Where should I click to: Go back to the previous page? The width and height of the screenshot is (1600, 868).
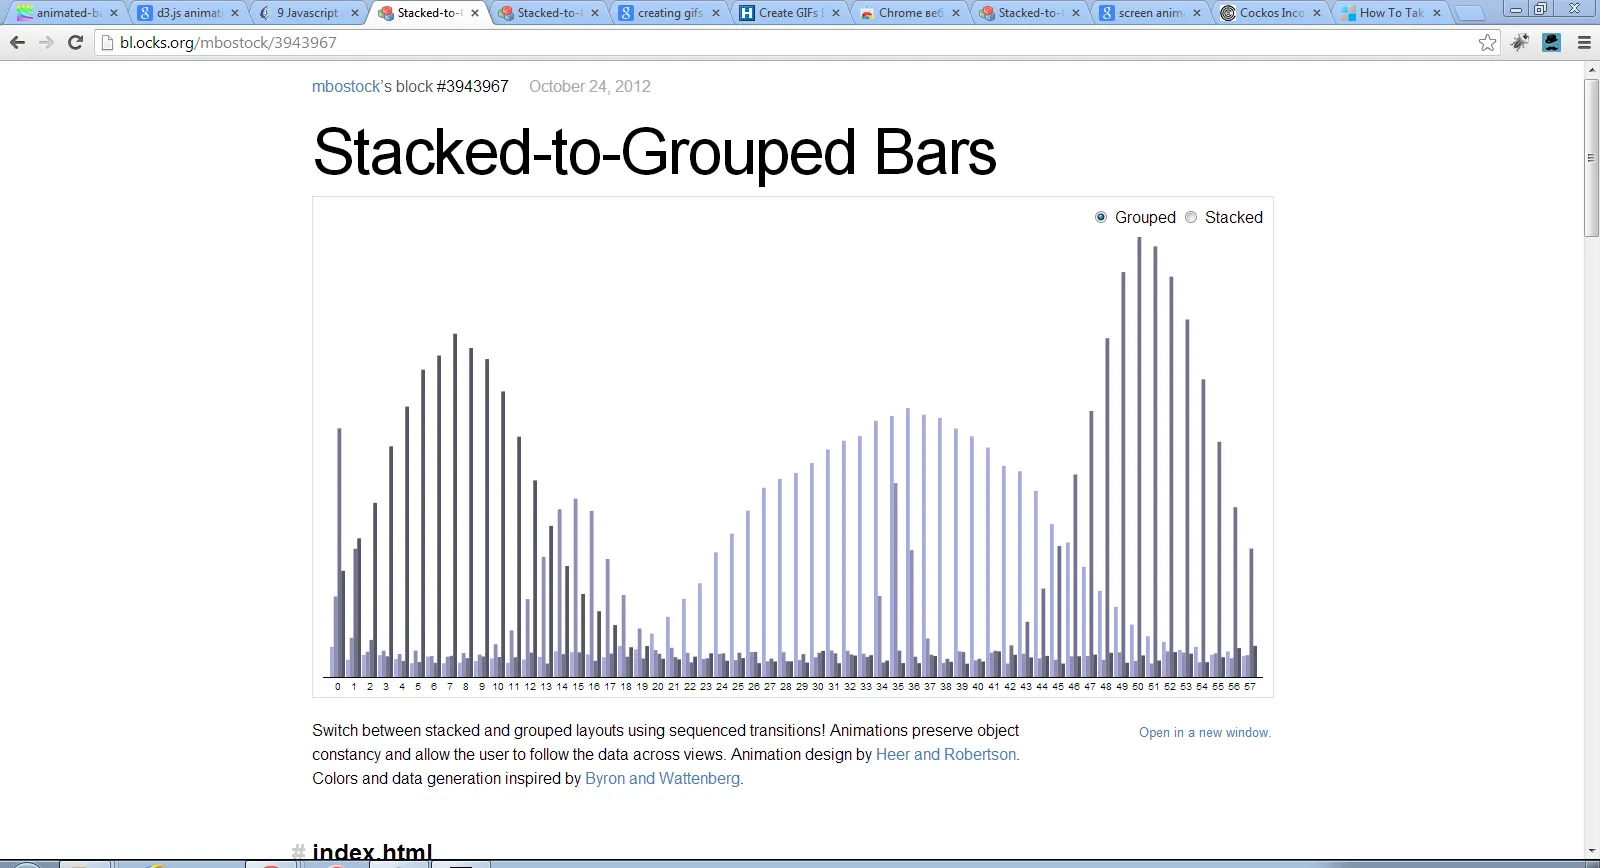(x=17, y=42)
